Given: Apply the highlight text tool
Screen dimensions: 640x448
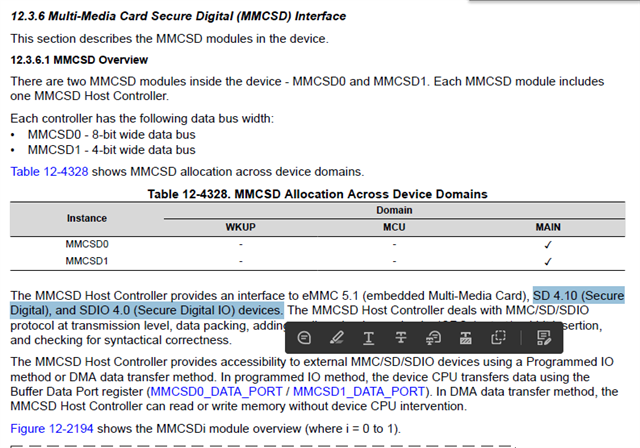Looking at the screenshot, I should (336, 337).
